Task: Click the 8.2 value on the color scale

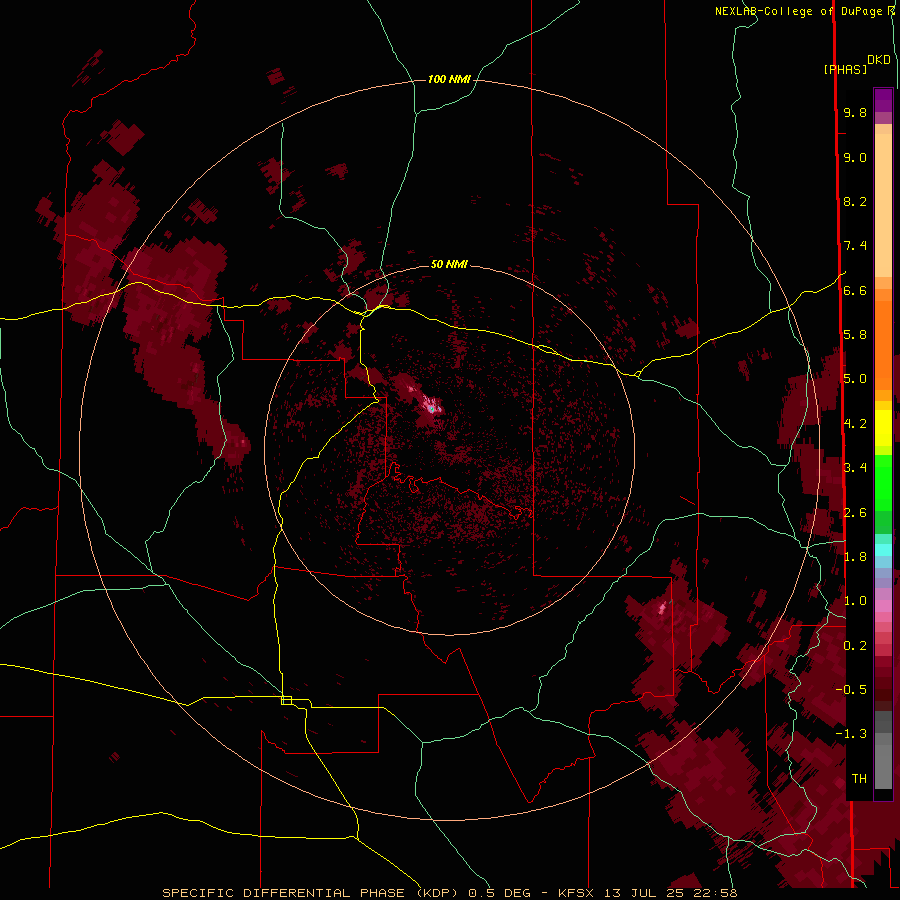Action: (855, 201)
